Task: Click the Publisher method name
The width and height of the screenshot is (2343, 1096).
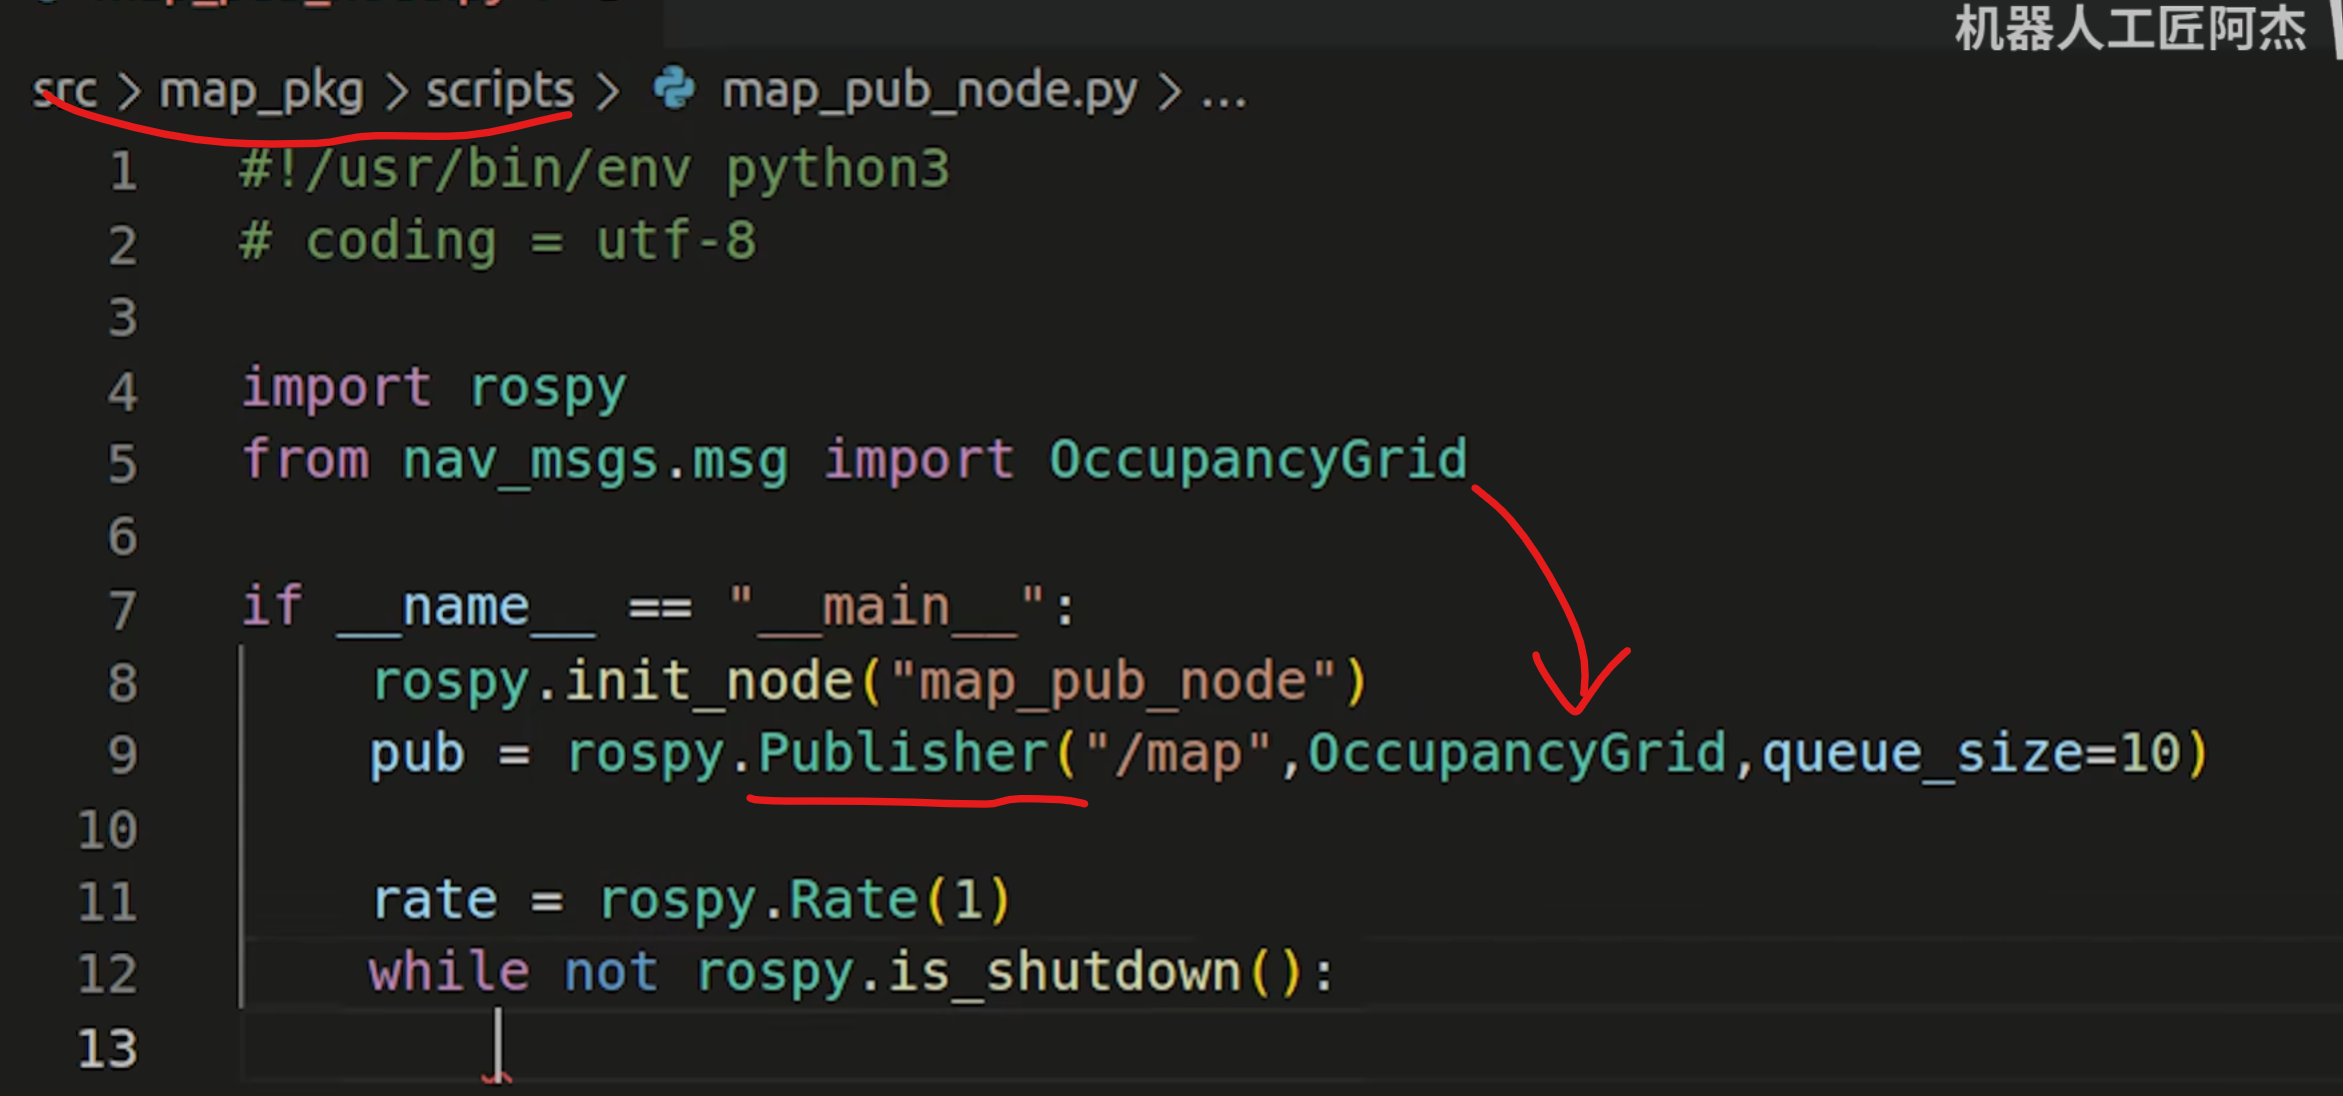Action: click(x=903, y=752)
